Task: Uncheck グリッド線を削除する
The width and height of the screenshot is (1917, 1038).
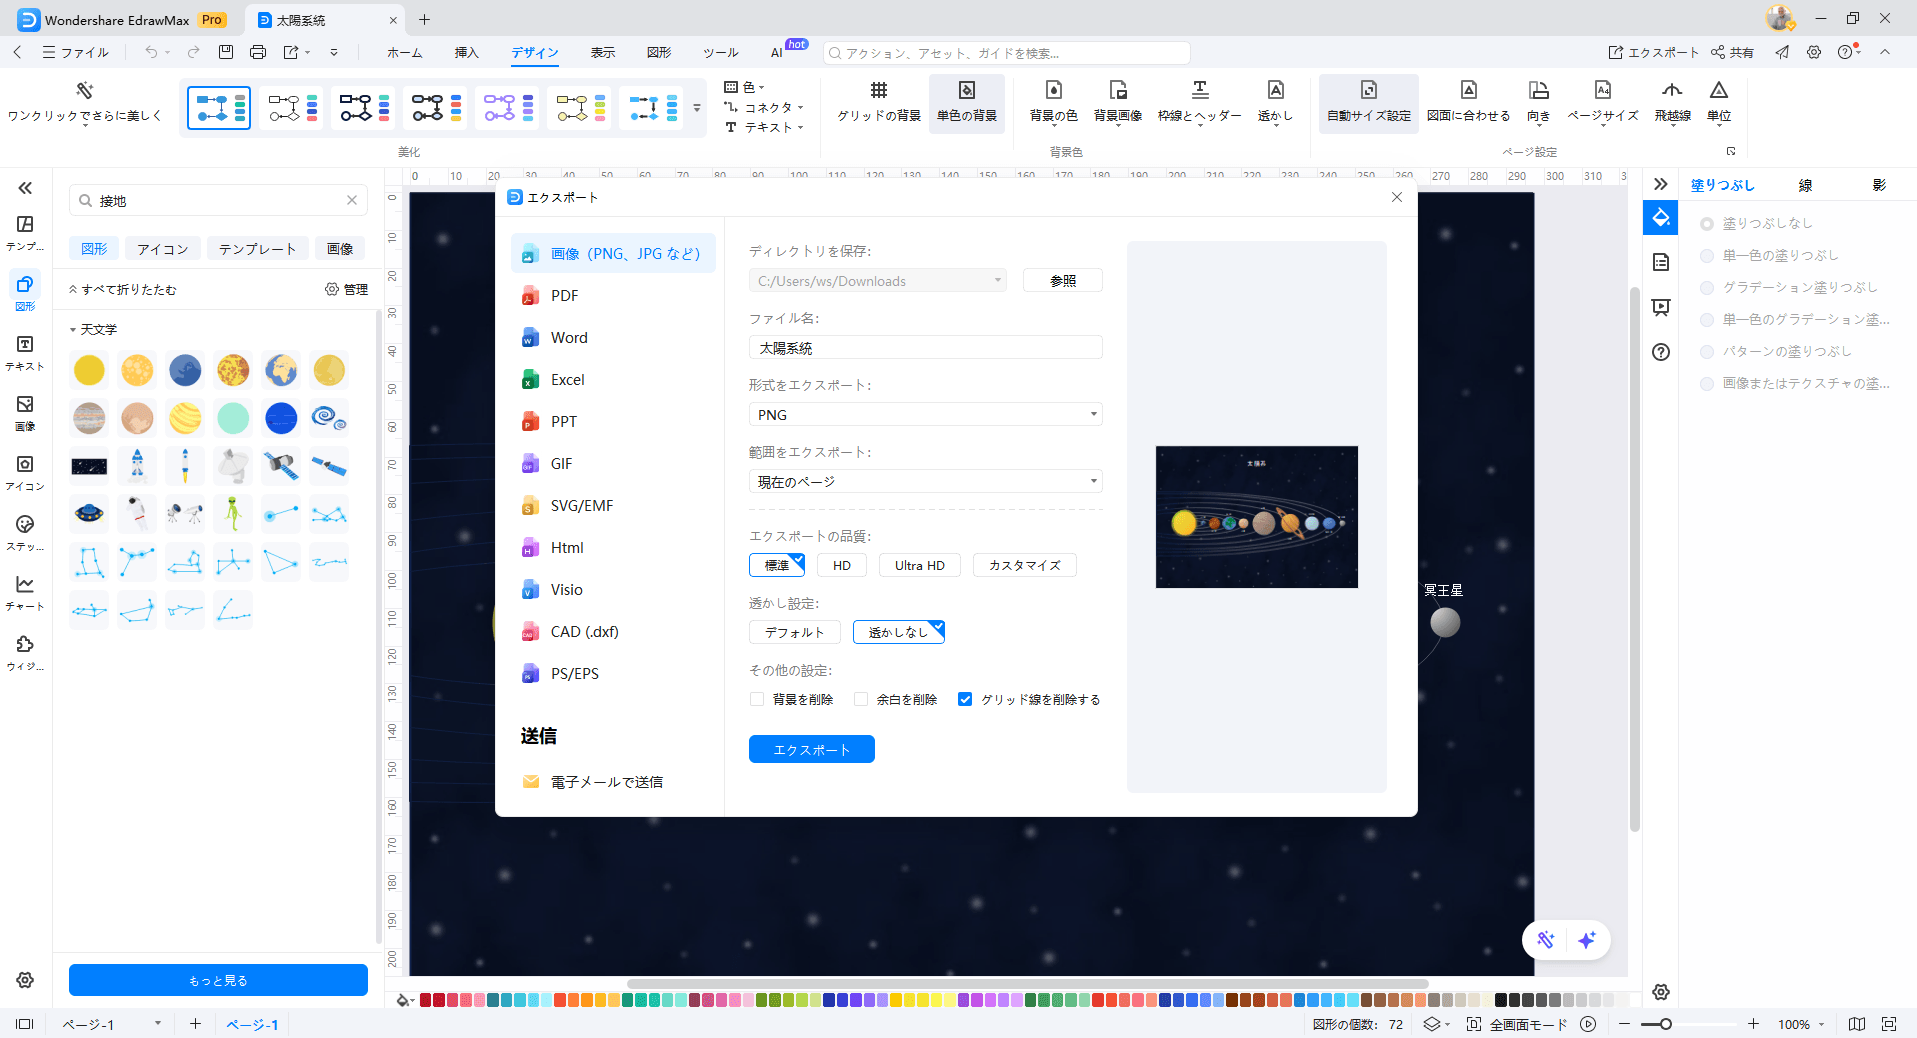Action: [965, 699]
